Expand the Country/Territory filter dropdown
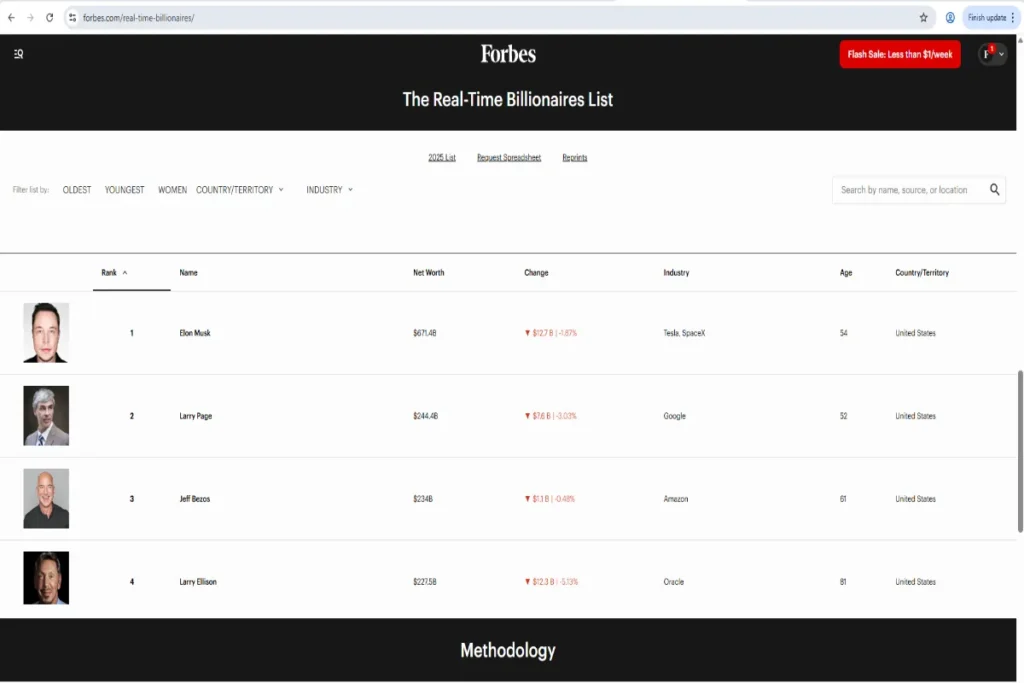Viewport: 1024px width, 683px height. 240,189
